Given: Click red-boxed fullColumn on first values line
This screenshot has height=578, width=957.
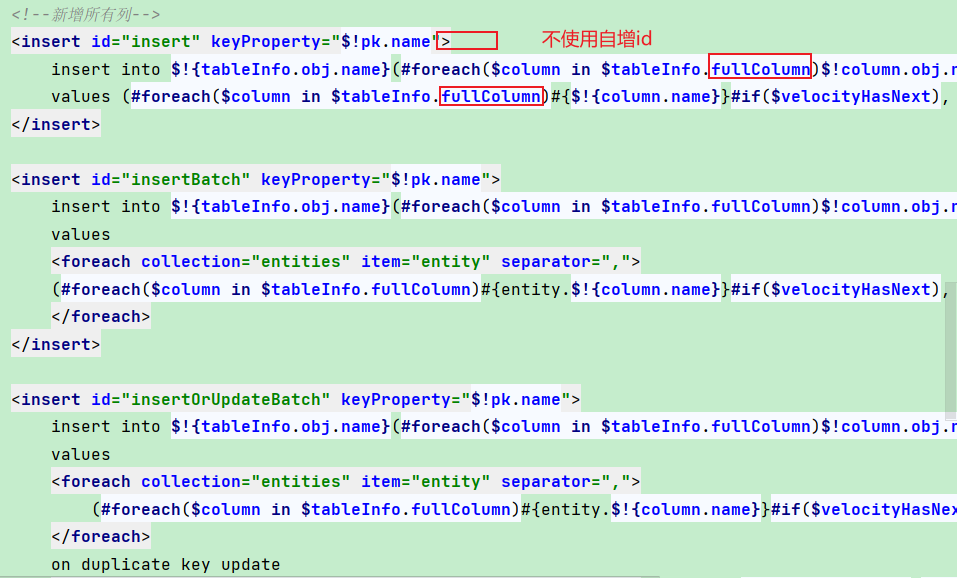Looking at the screenshot, I should pyautogui.click(x=490, y=97).
